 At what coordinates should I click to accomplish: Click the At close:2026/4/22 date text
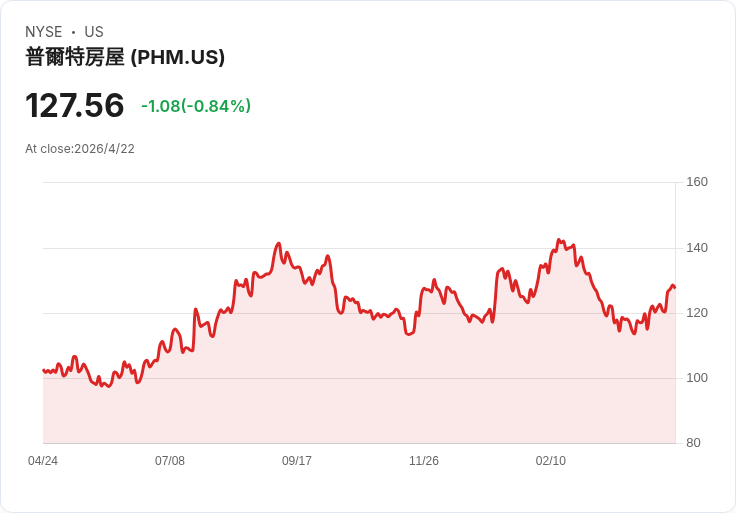tap(80, 149)
